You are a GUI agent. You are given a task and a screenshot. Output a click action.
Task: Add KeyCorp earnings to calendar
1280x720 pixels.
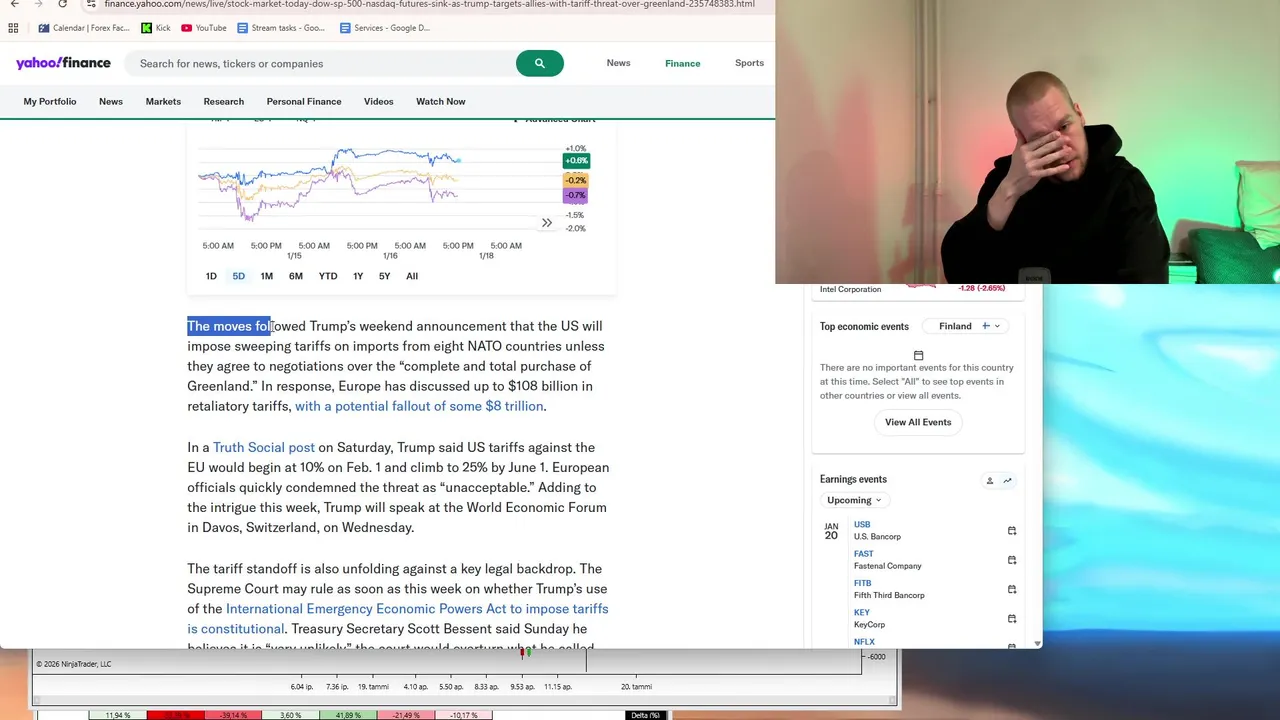click(1012, 619)
